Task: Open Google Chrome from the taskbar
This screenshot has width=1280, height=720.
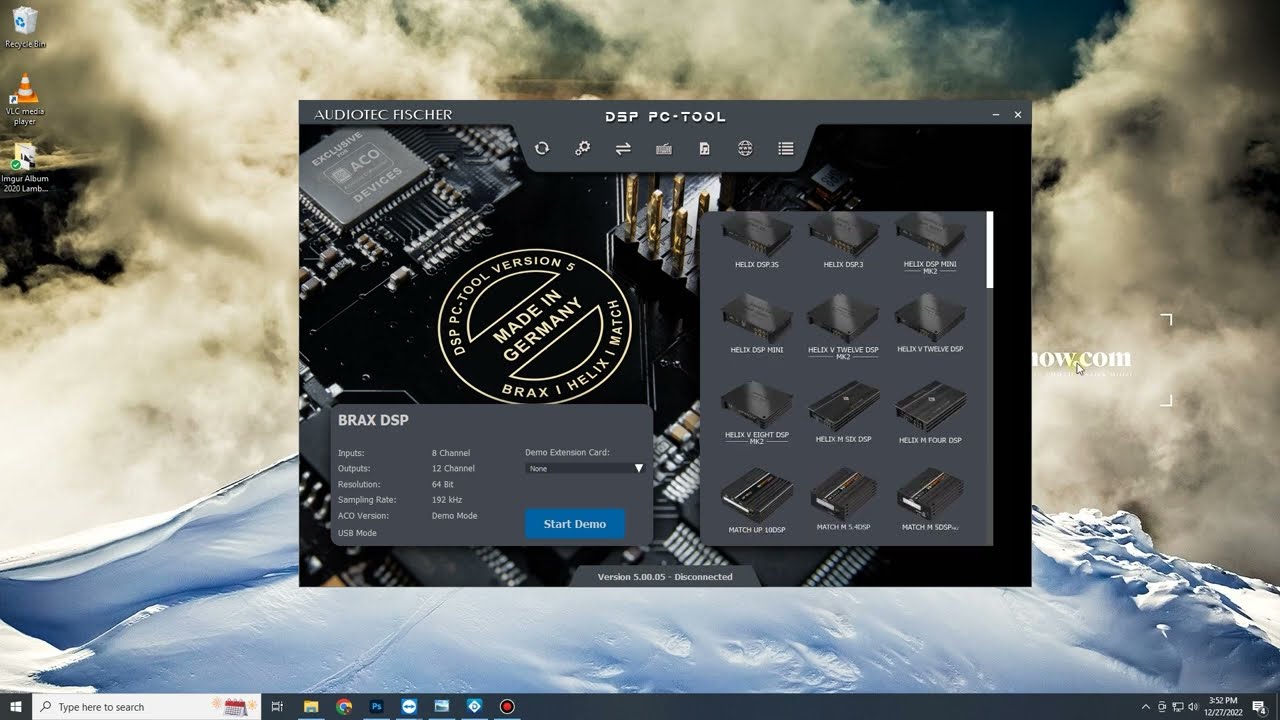Action: (344, 707)
